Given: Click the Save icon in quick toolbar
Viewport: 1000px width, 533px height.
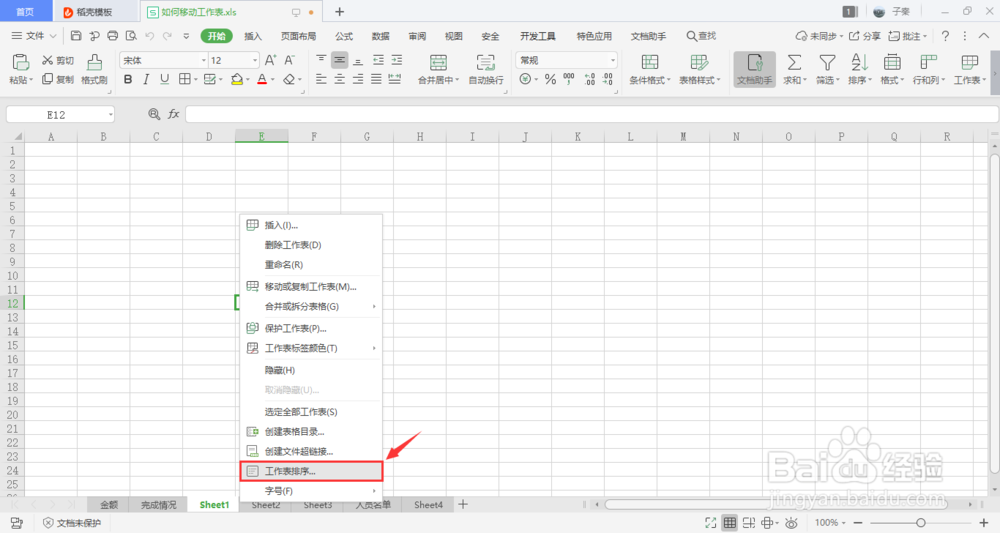Looking at the screenshot, I should pos(76,36).
